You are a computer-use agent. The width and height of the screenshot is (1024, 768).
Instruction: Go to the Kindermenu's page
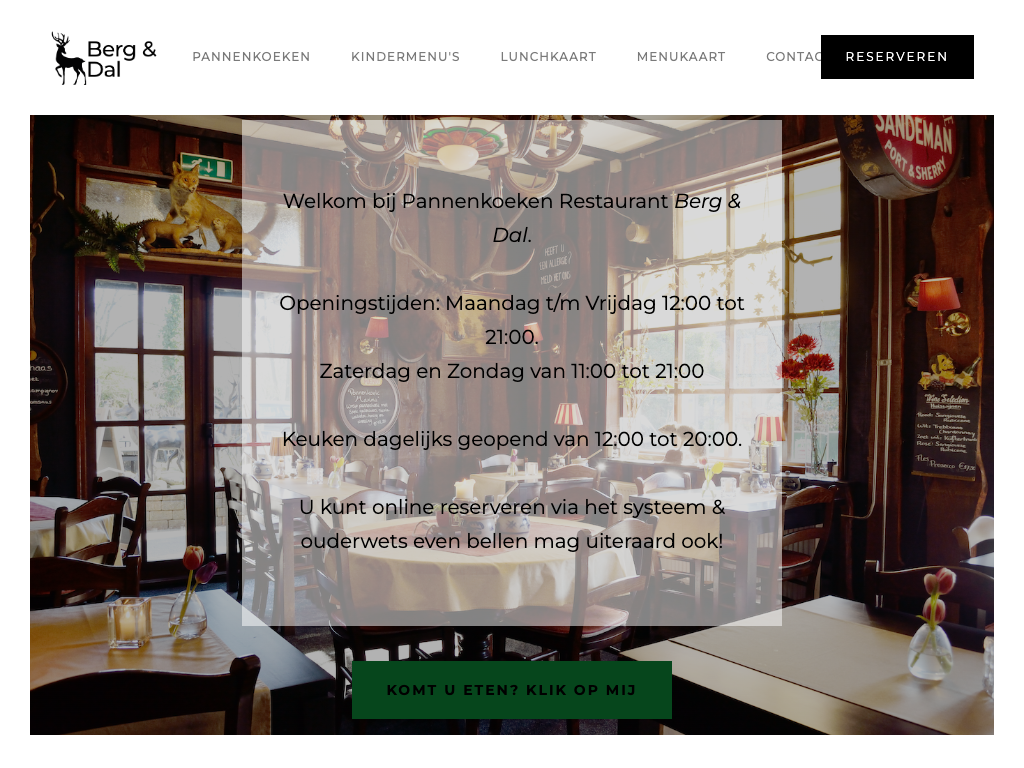click(x=406, y=57)
